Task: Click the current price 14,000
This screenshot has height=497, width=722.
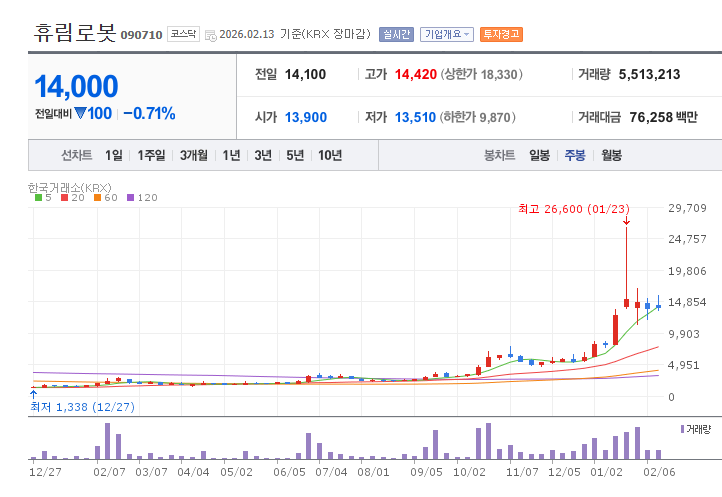Action: [76, 87]
